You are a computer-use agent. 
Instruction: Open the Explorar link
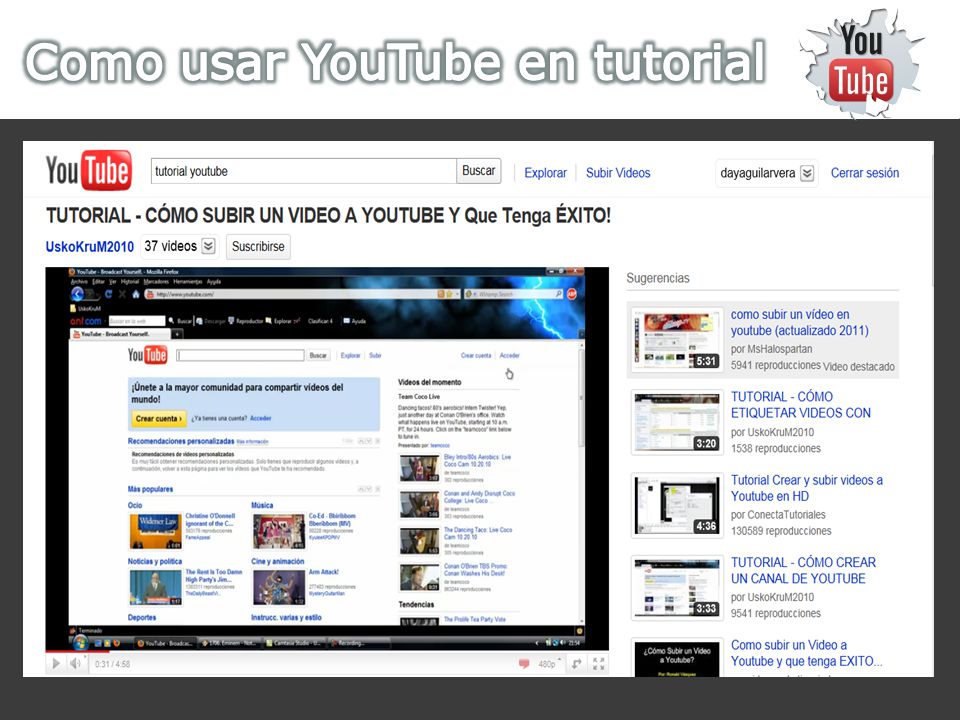546,173
